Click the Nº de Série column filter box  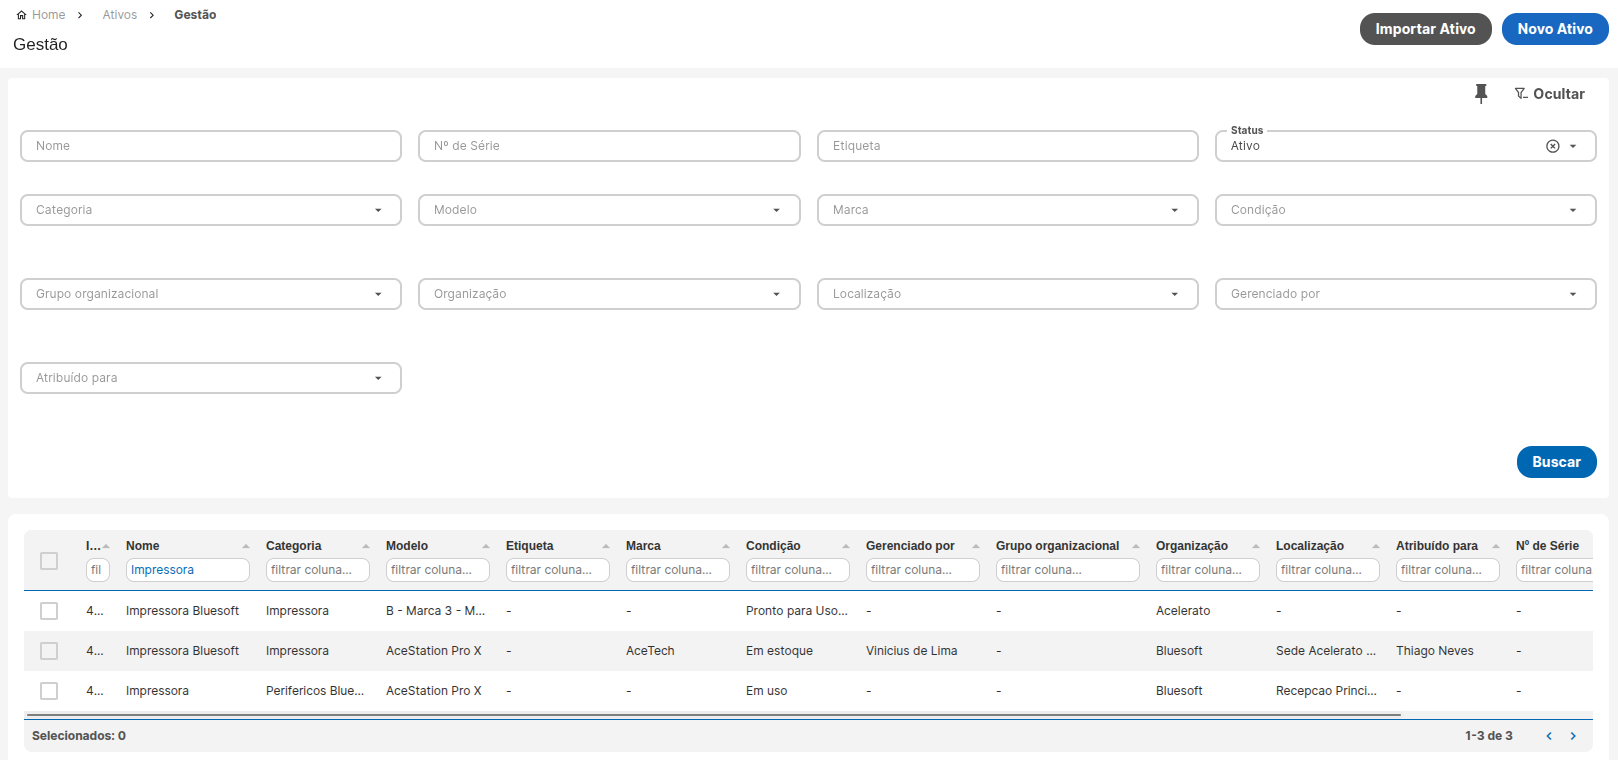(1554, 570)
